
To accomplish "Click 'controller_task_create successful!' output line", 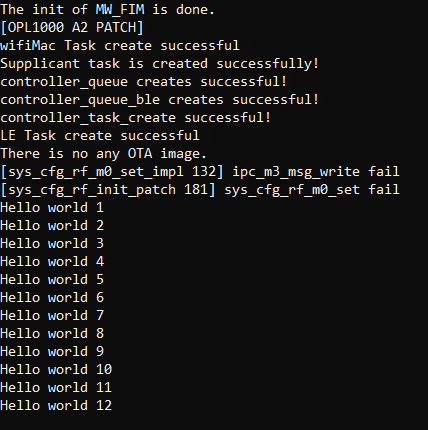I will 136,117.
